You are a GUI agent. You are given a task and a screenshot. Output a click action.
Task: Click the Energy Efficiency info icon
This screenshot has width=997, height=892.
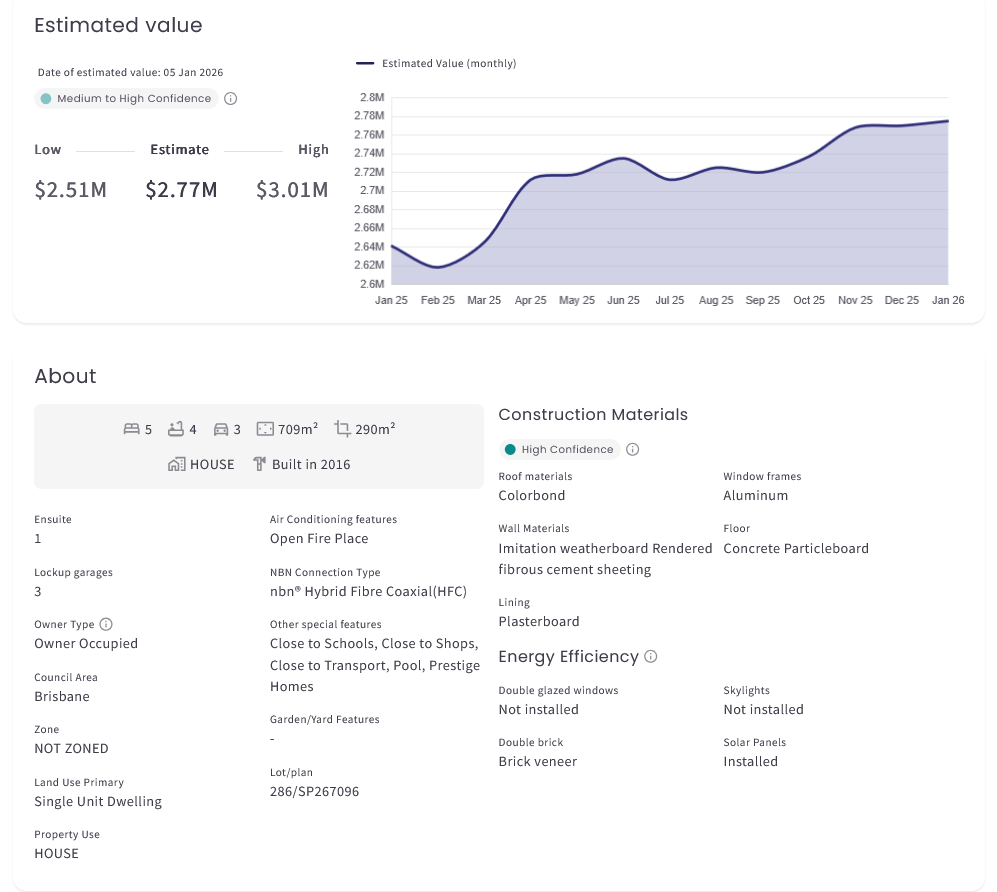coord(651,657)
